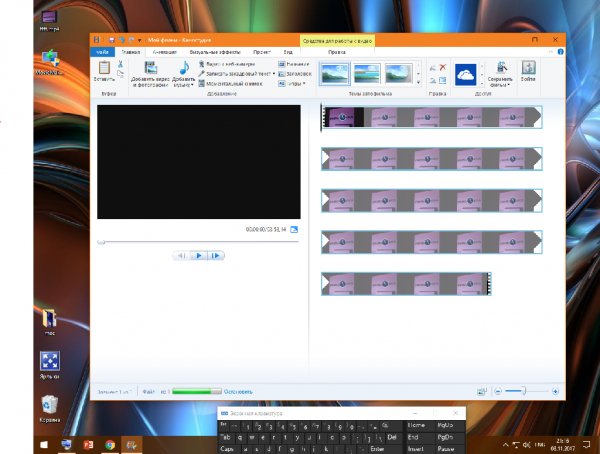The image size is (600, 454).
Task: Click the Play button under preview
Action: pos(199,255)
